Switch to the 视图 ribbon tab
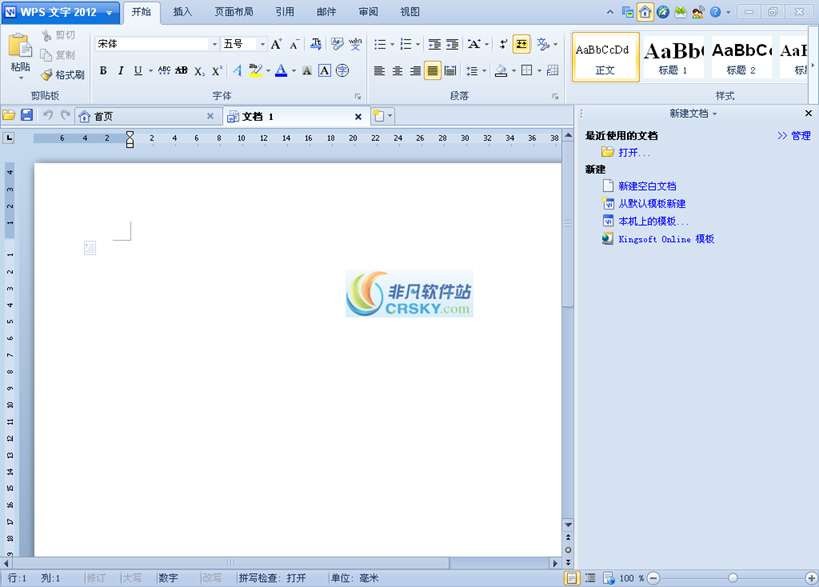Viewport: 819px width, 587px height. (x=410, y=11)
